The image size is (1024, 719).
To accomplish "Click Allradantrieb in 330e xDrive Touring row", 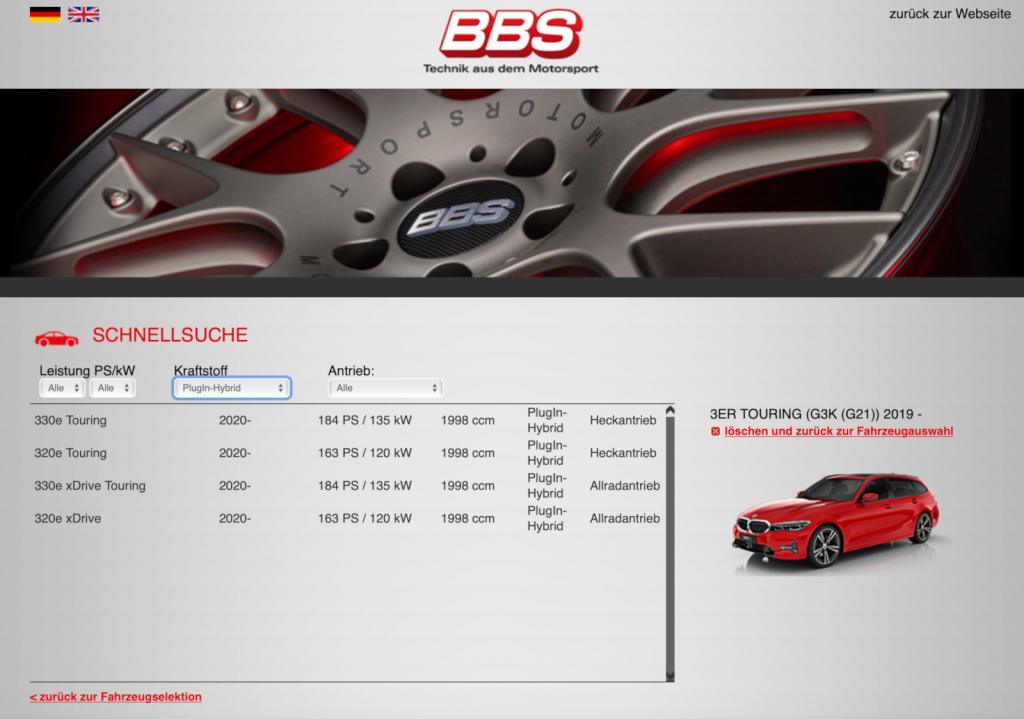I will click(625, 486).
